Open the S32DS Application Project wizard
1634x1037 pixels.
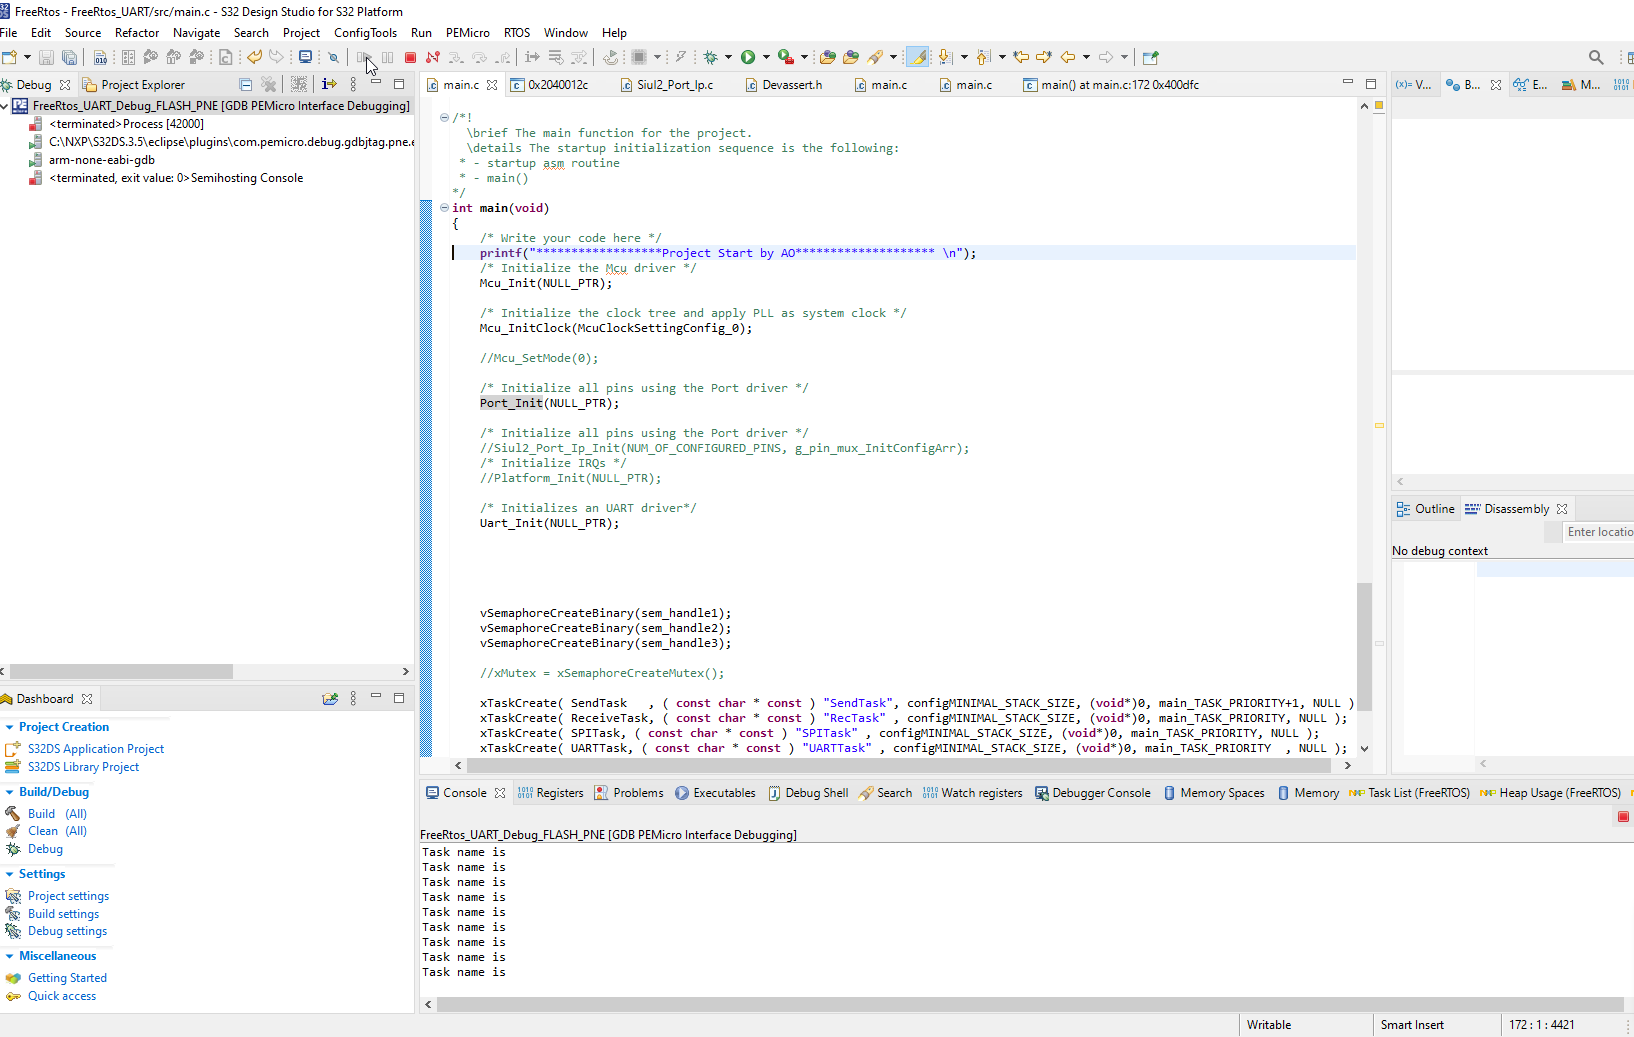[96, 748]
